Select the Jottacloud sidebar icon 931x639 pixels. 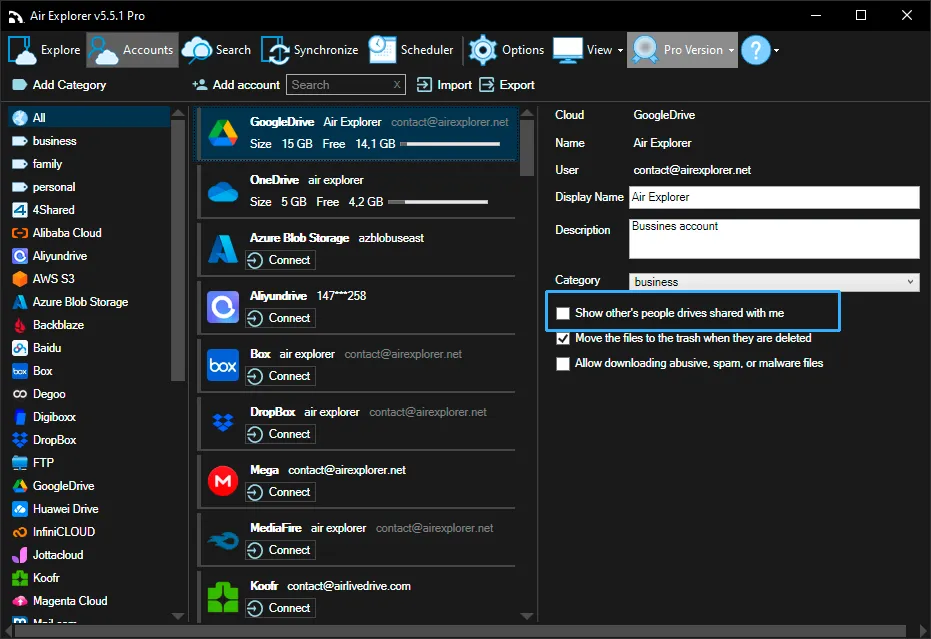coord(20,555)
